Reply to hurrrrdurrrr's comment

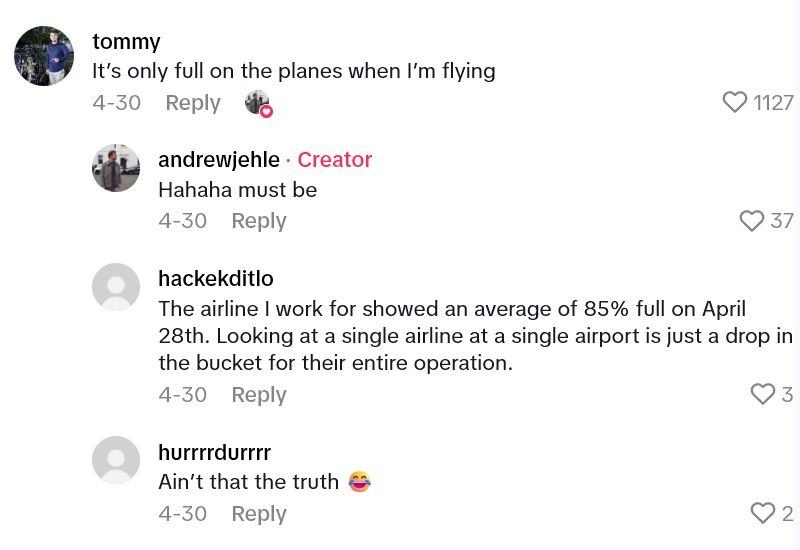[259, 514]
